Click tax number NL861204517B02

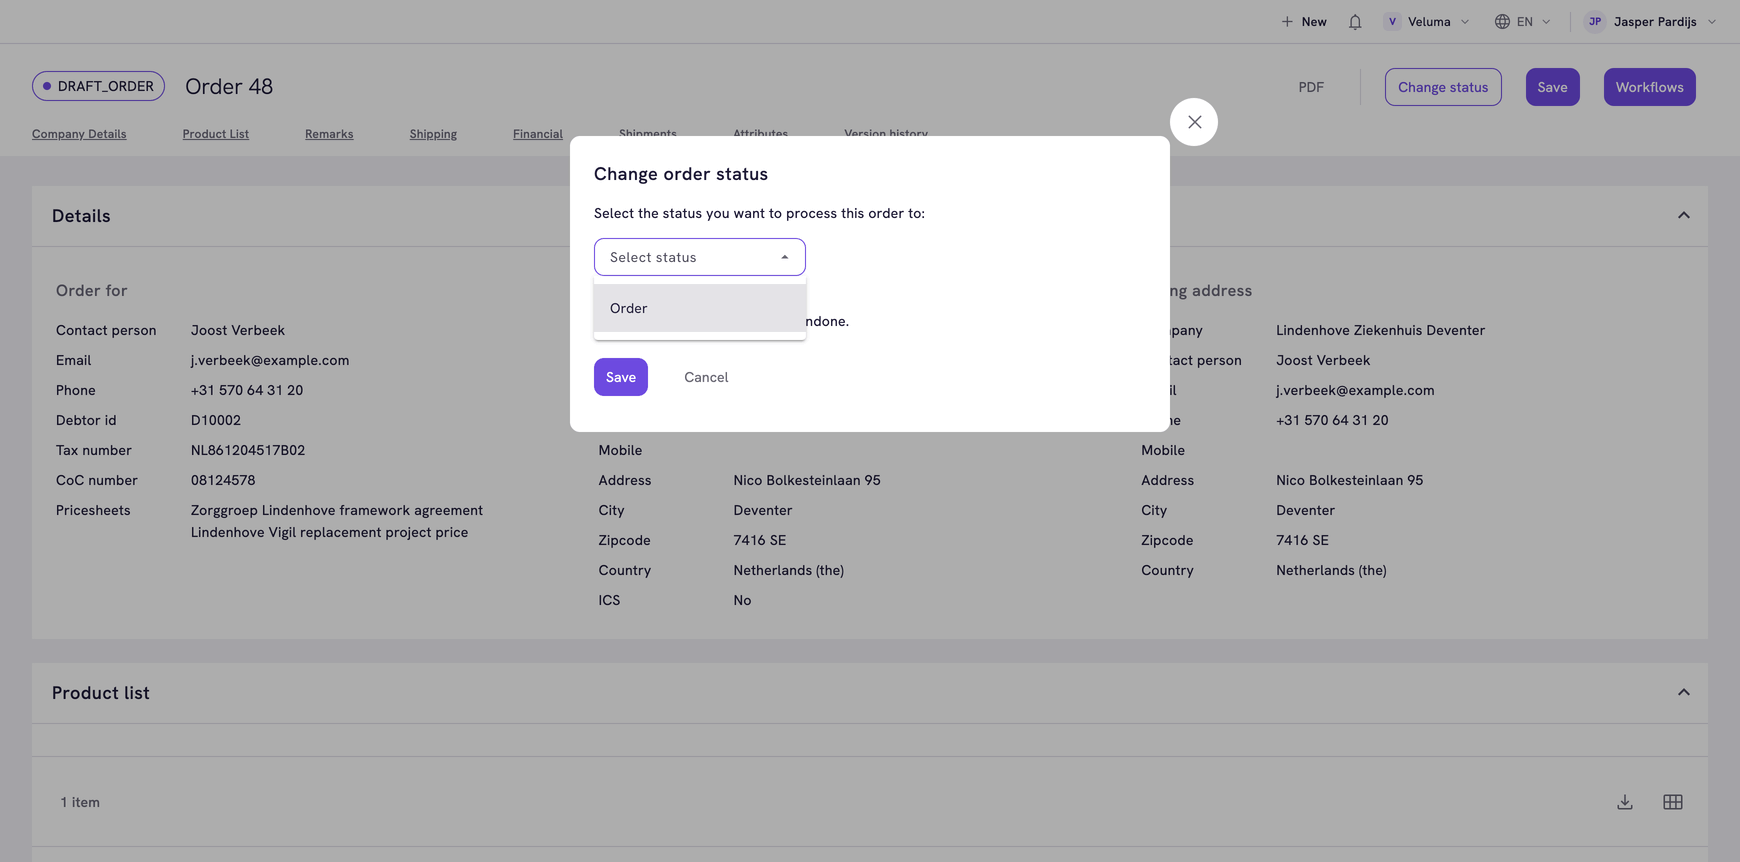[x=248, y=450]
